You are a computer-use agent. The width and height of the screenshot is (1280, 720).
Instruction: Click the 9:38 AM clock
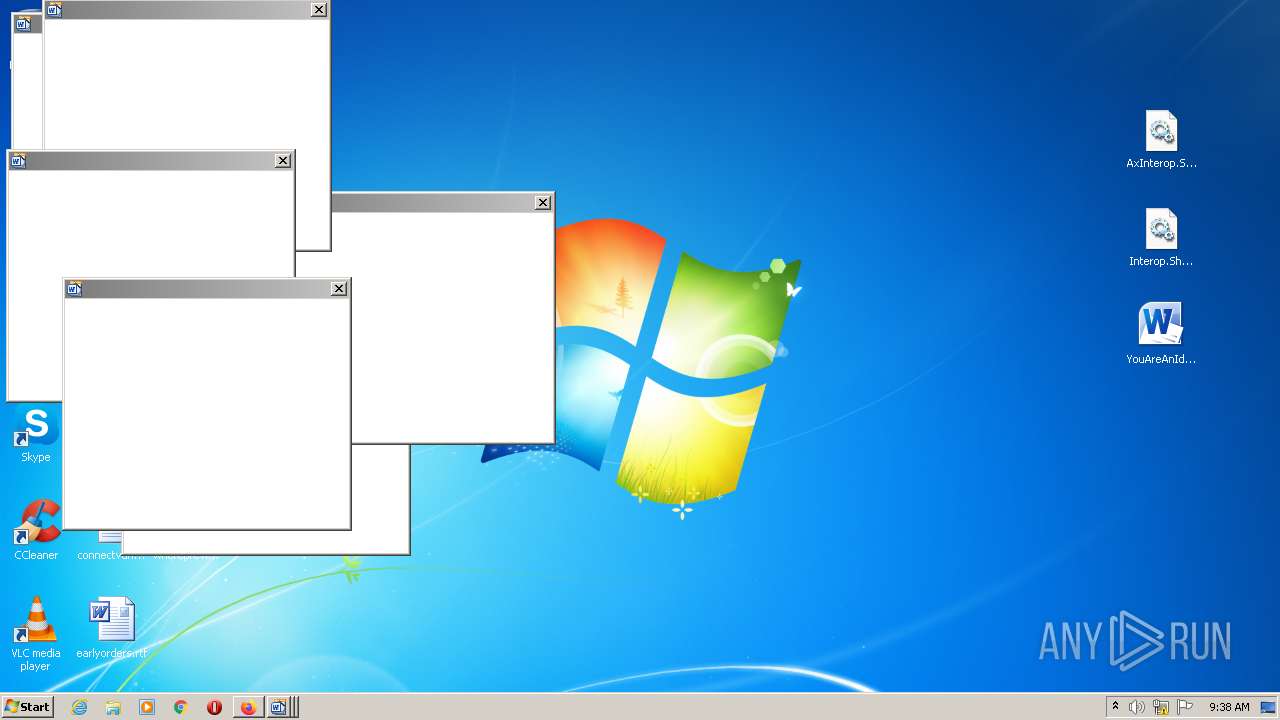[x=1229, y=707]
